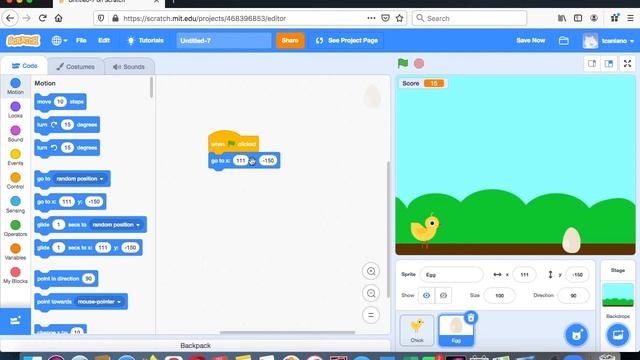
Task: Open My Stuff folder icon
Action: click(x=564, y=40)
